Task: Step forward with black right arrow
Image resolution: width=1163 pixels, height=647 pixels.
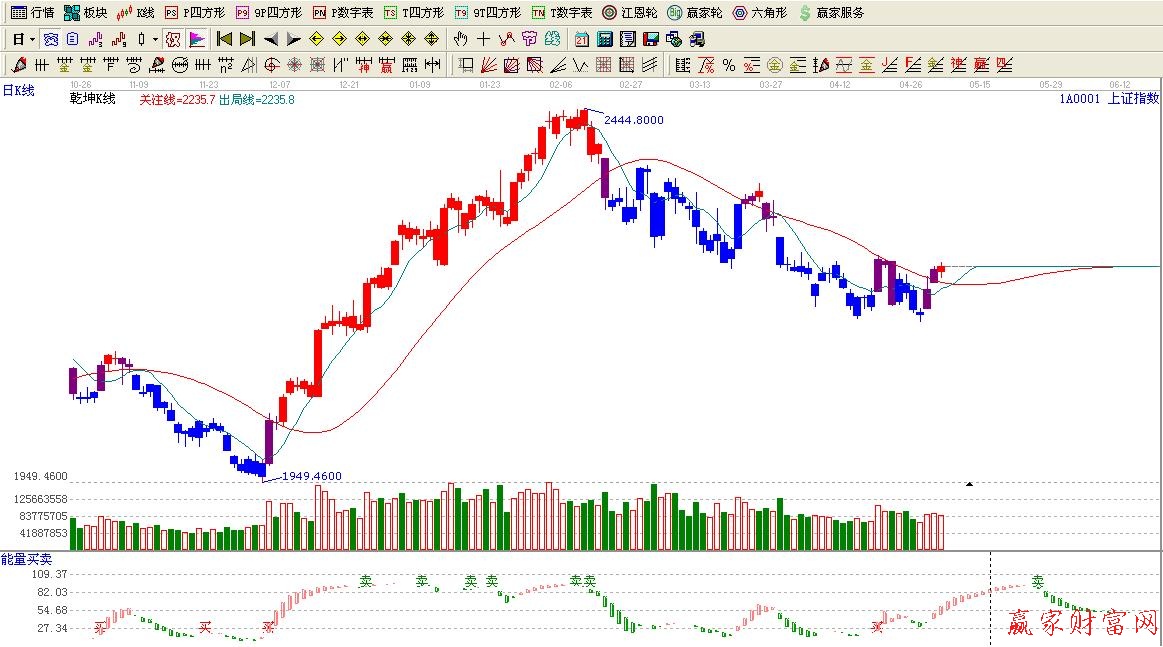Action: click(294, 39)
